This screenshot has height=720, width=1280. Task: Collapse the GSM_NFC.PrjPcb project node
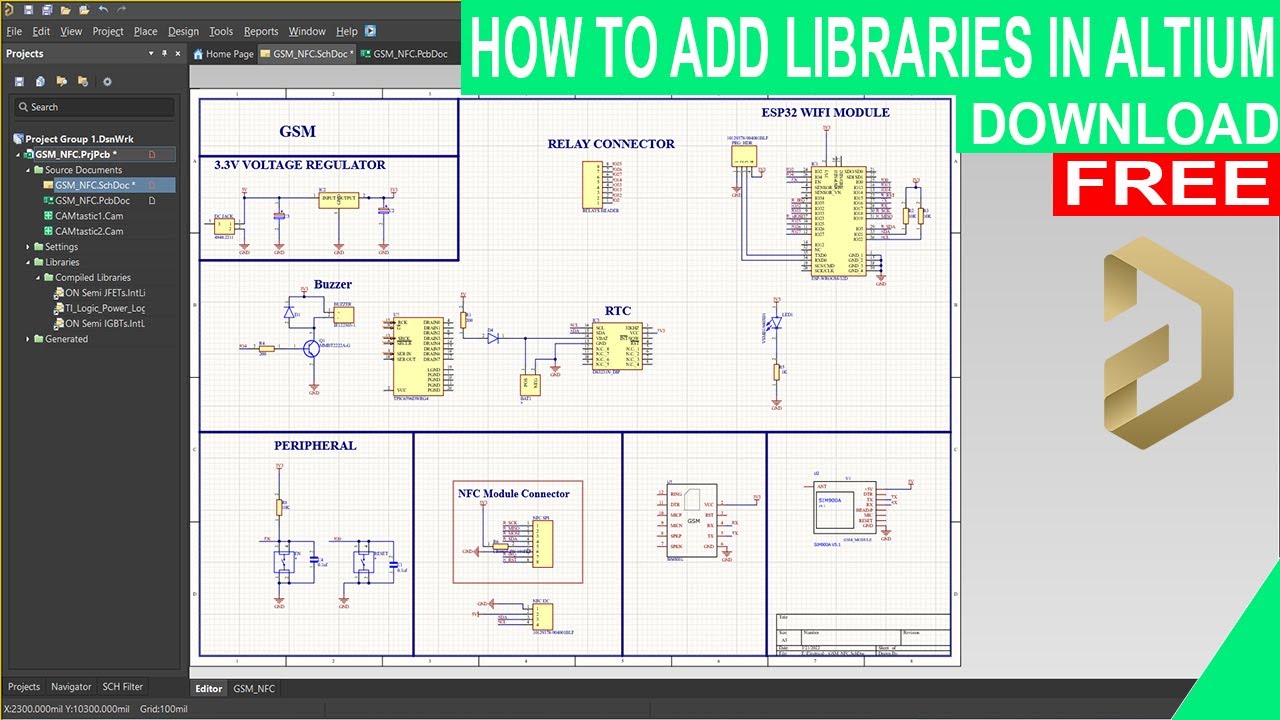tap(17, 155)
